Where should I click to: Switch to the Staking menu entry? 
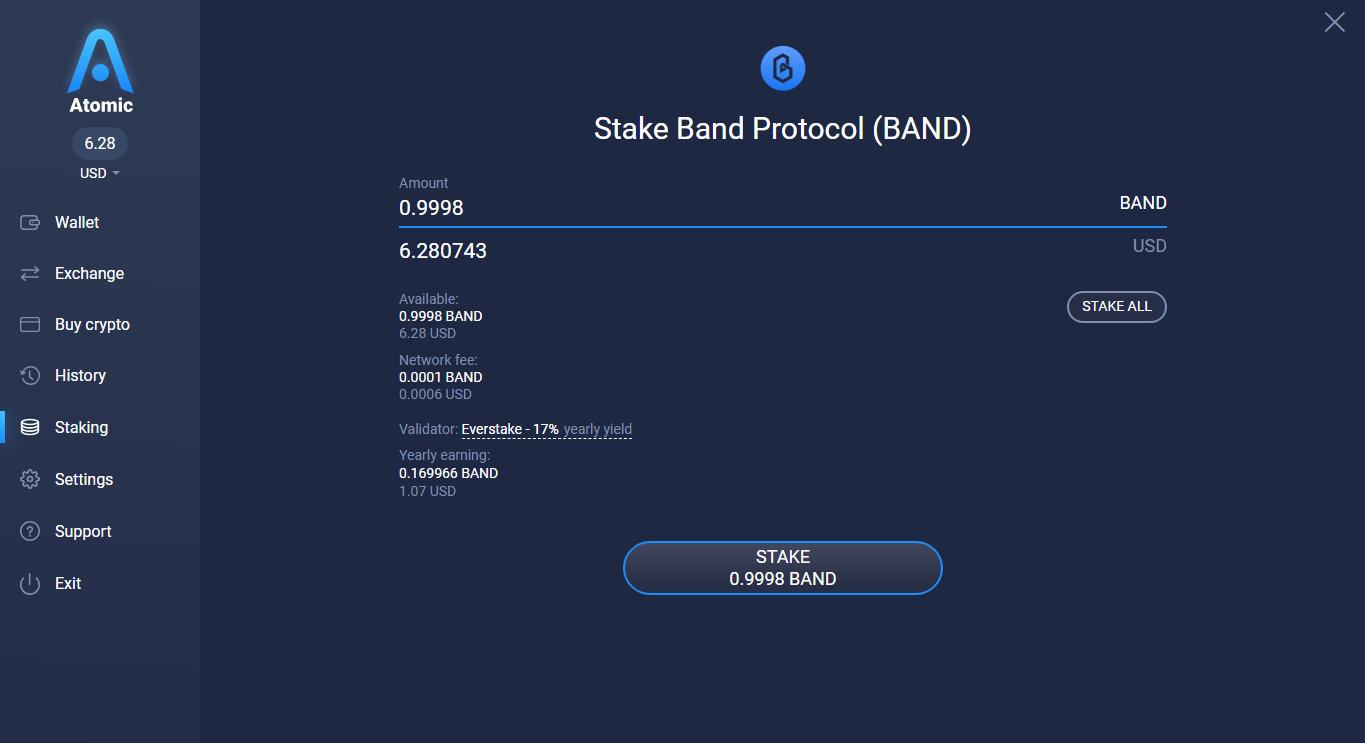pyautogui.click(x=81, y=427)
